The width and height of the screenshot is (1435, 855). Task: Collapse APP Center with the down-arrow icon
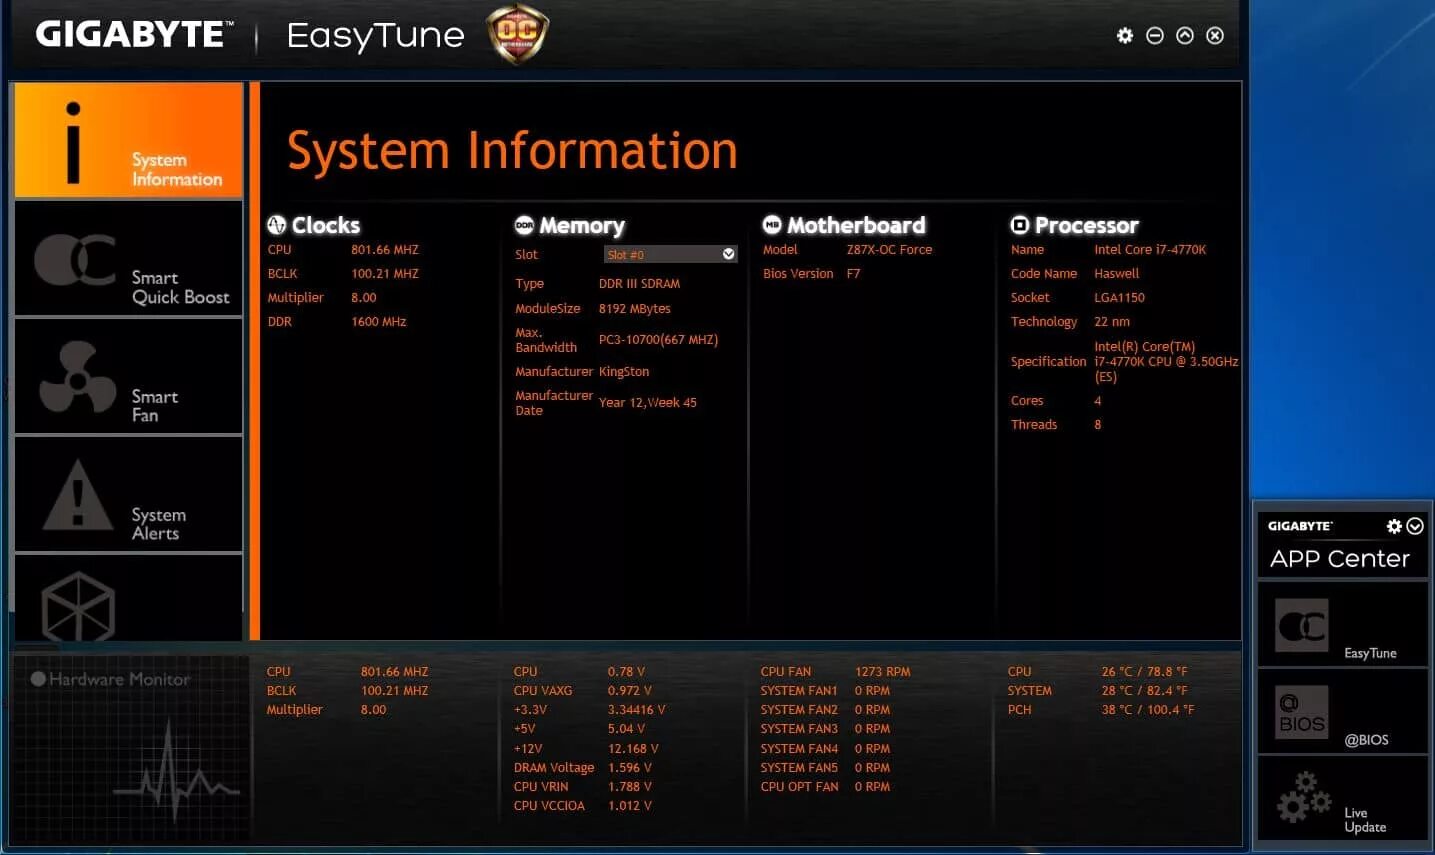[1415, 526]
